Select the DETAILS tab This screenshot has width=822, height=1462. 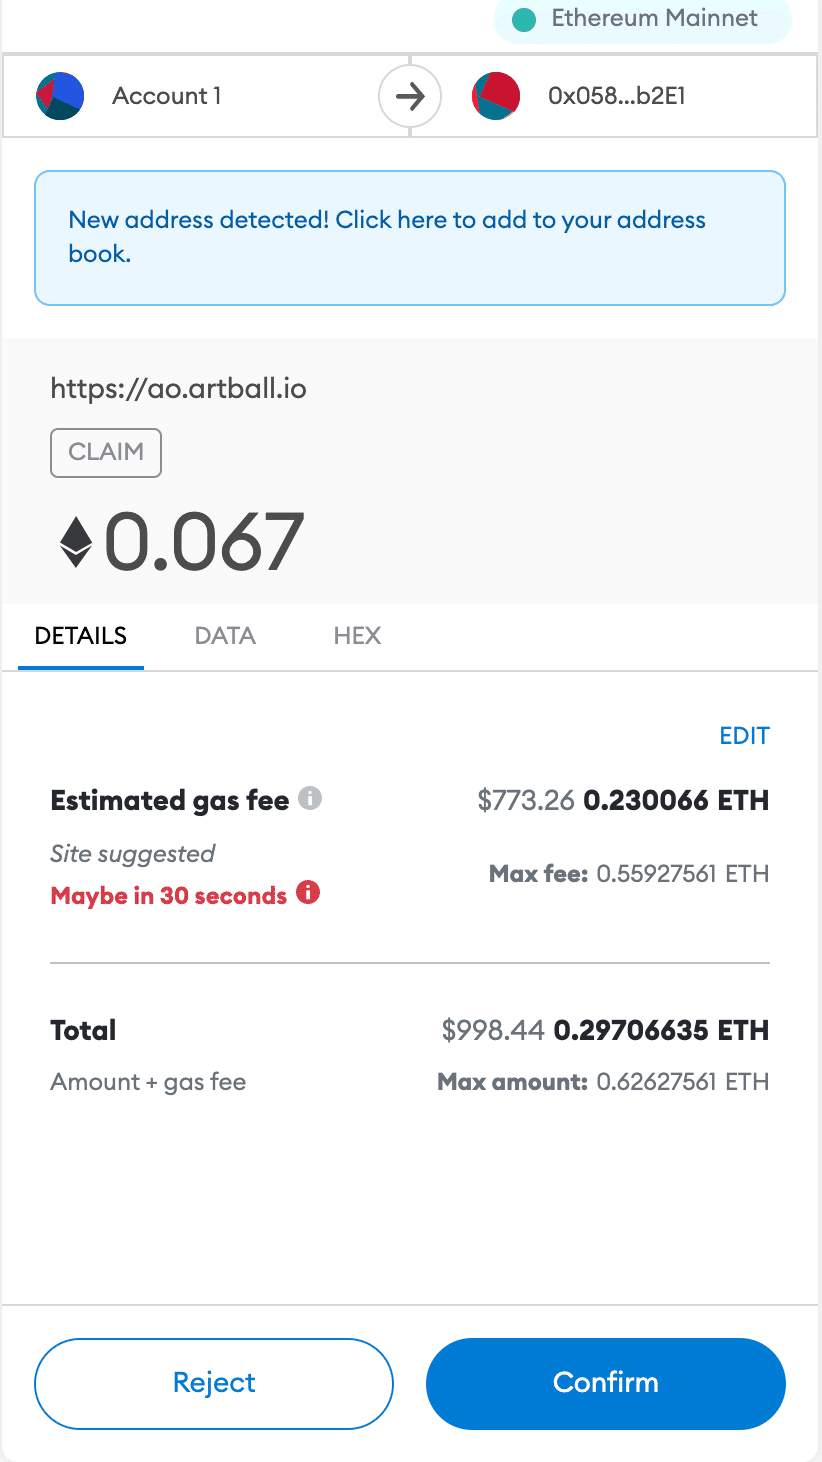point(81,636)
